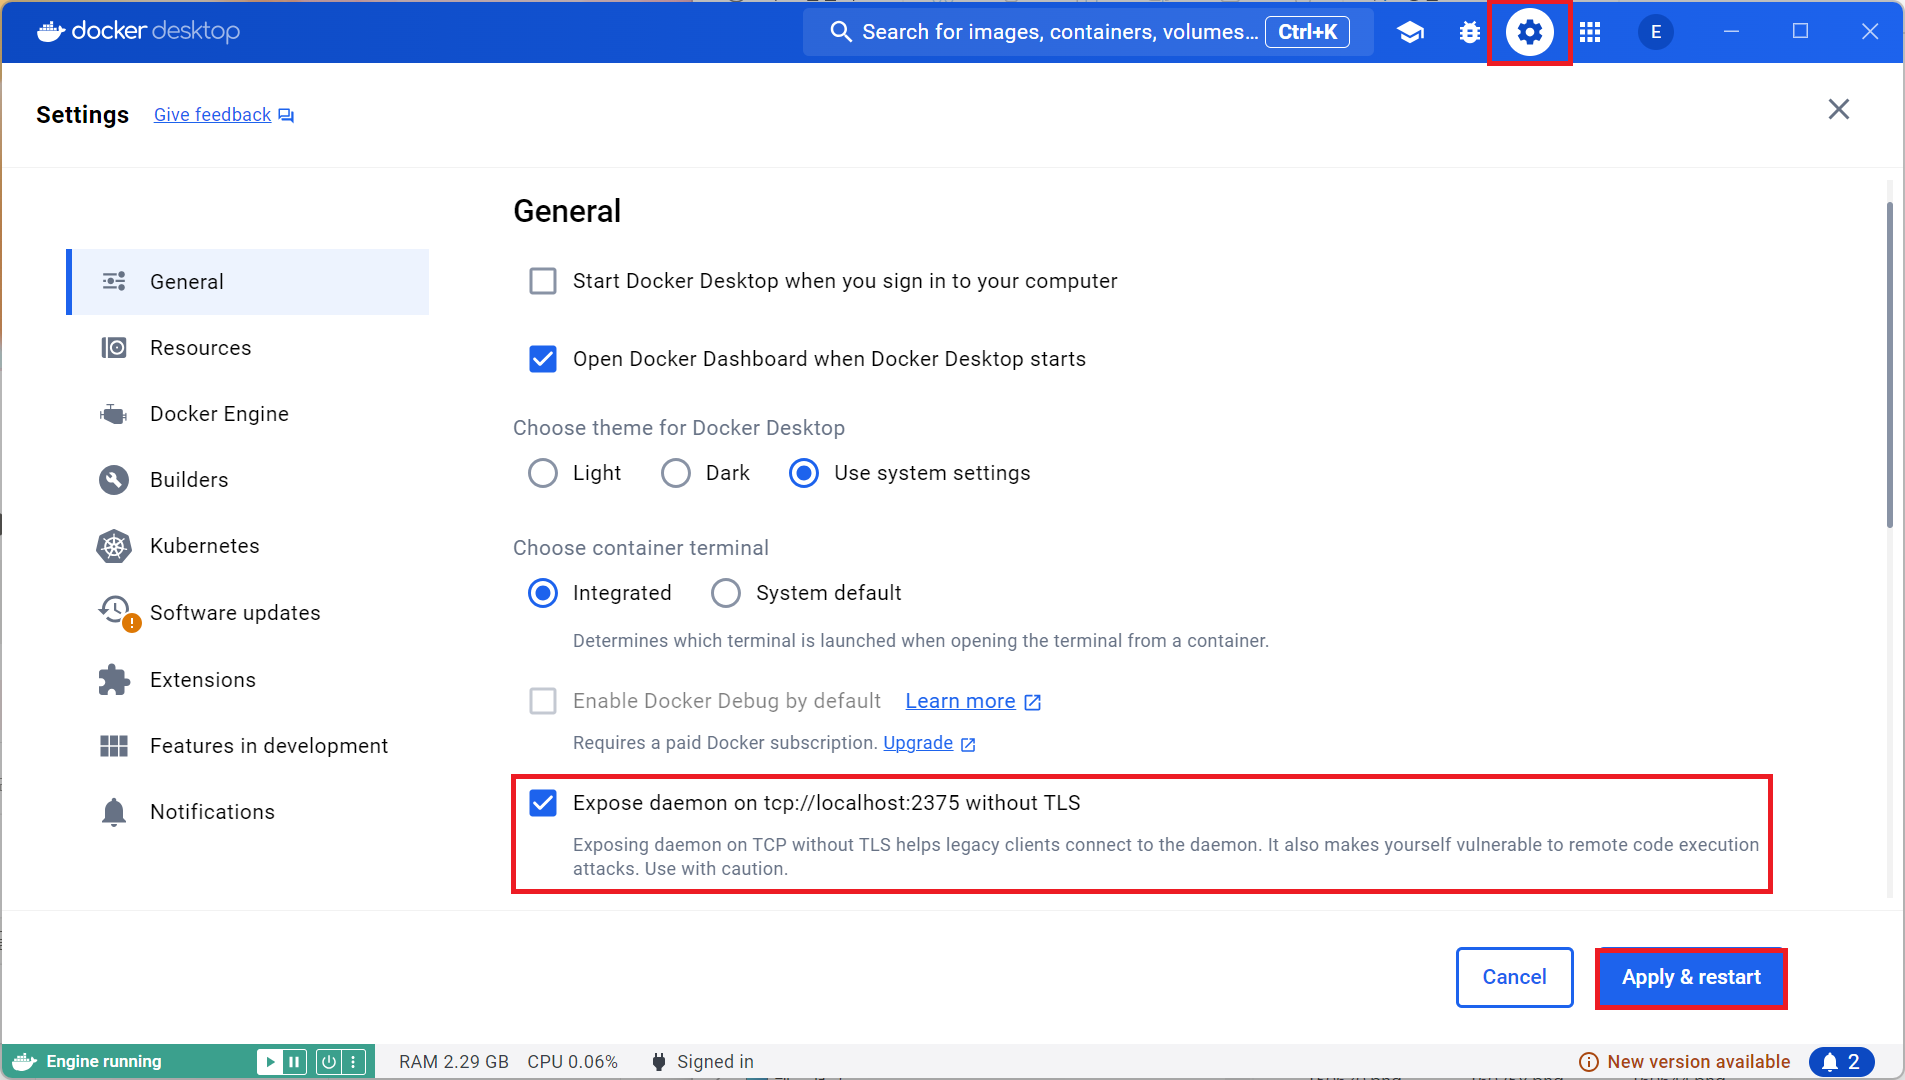Click the settings page vertical scrollbar
This screenshot has height=1080, width=1905.
tap(1889, 365)
